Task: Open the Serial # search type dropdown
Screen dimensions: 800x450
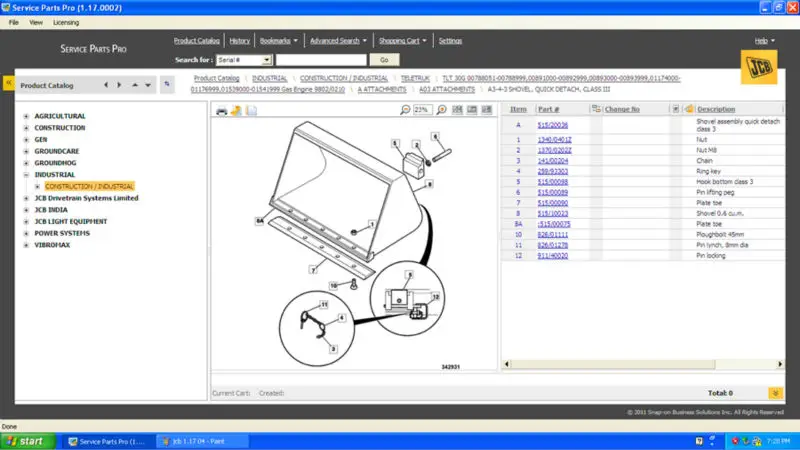Action: pyautogui.click(x=266, y=60)
